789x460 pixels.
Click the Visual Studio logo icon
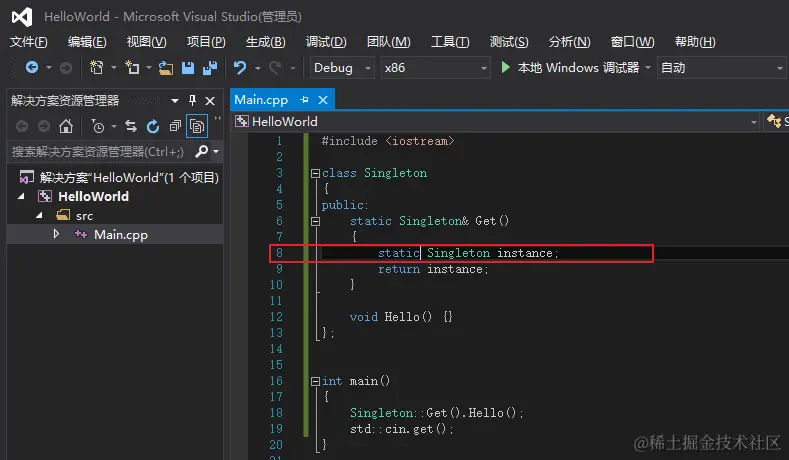pyautogui.click(x=22, y=17)
